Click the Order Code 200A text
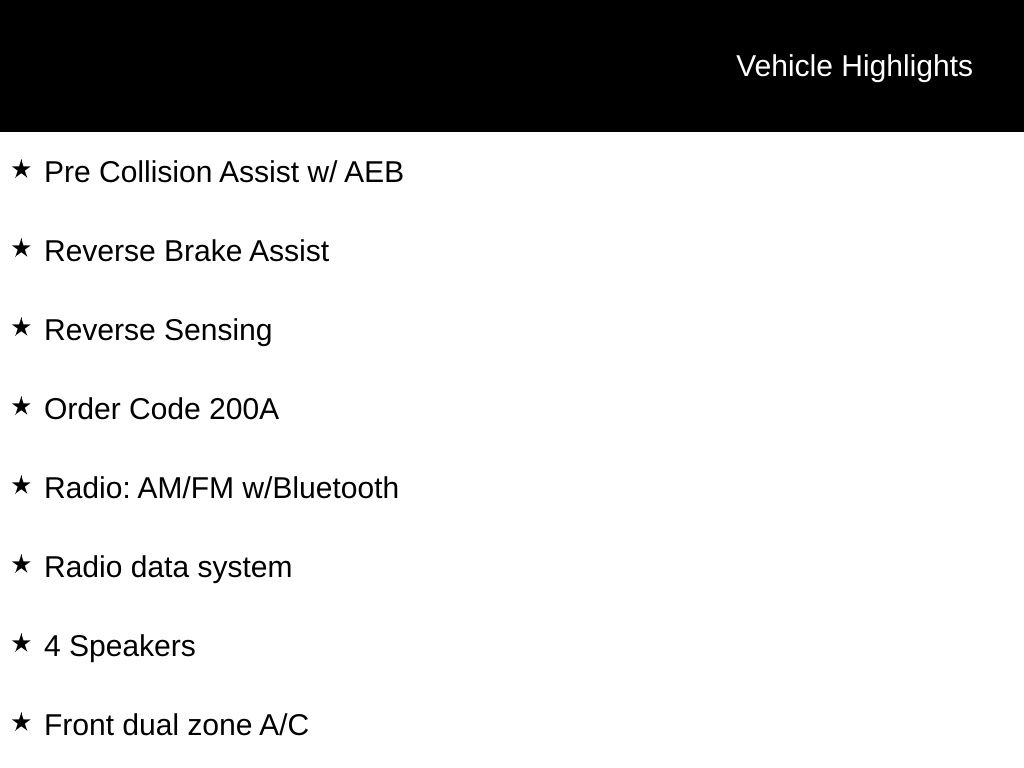This screenshot has height=768, width=1024. [162, 409]
